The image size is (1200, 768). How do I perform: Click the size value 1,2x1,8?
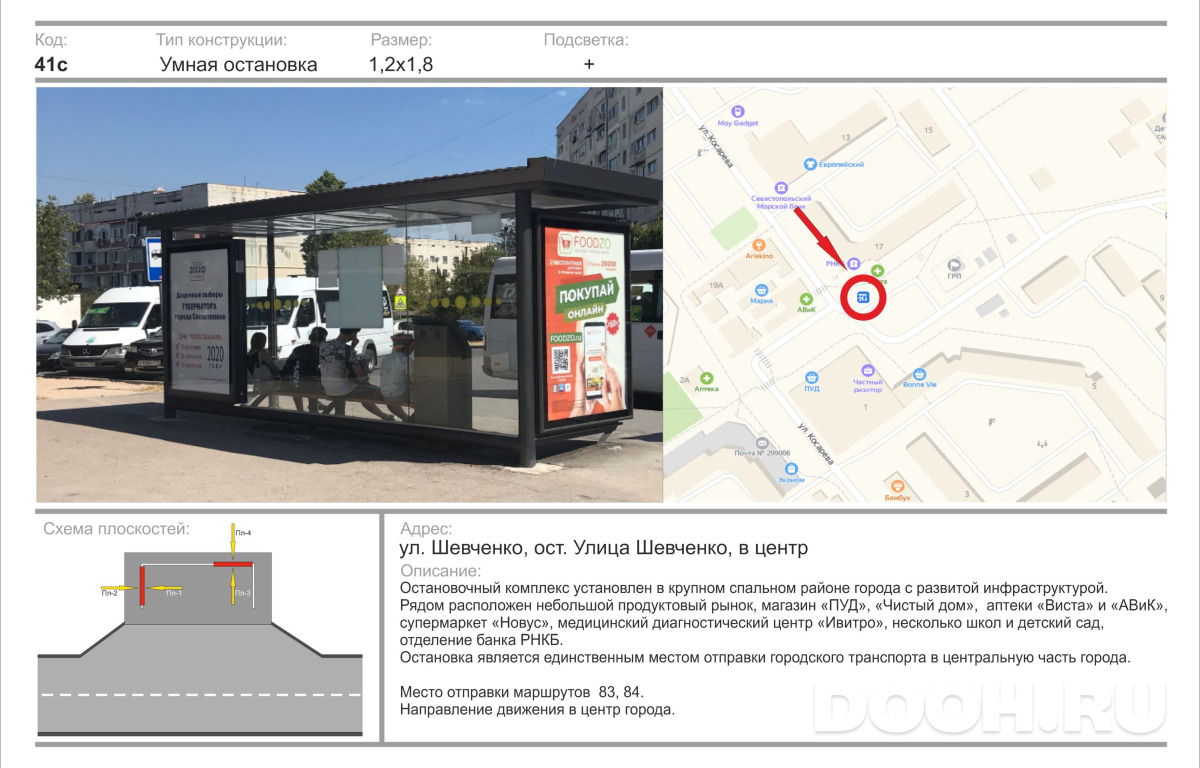click(x=401, y=65)
